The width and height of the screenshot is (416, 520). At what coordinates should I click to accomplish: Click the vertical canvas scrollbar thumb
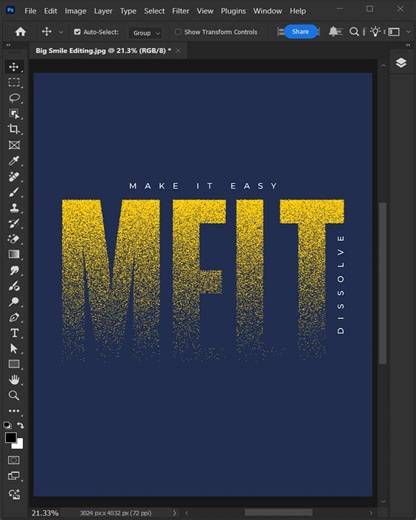point(383,283)
